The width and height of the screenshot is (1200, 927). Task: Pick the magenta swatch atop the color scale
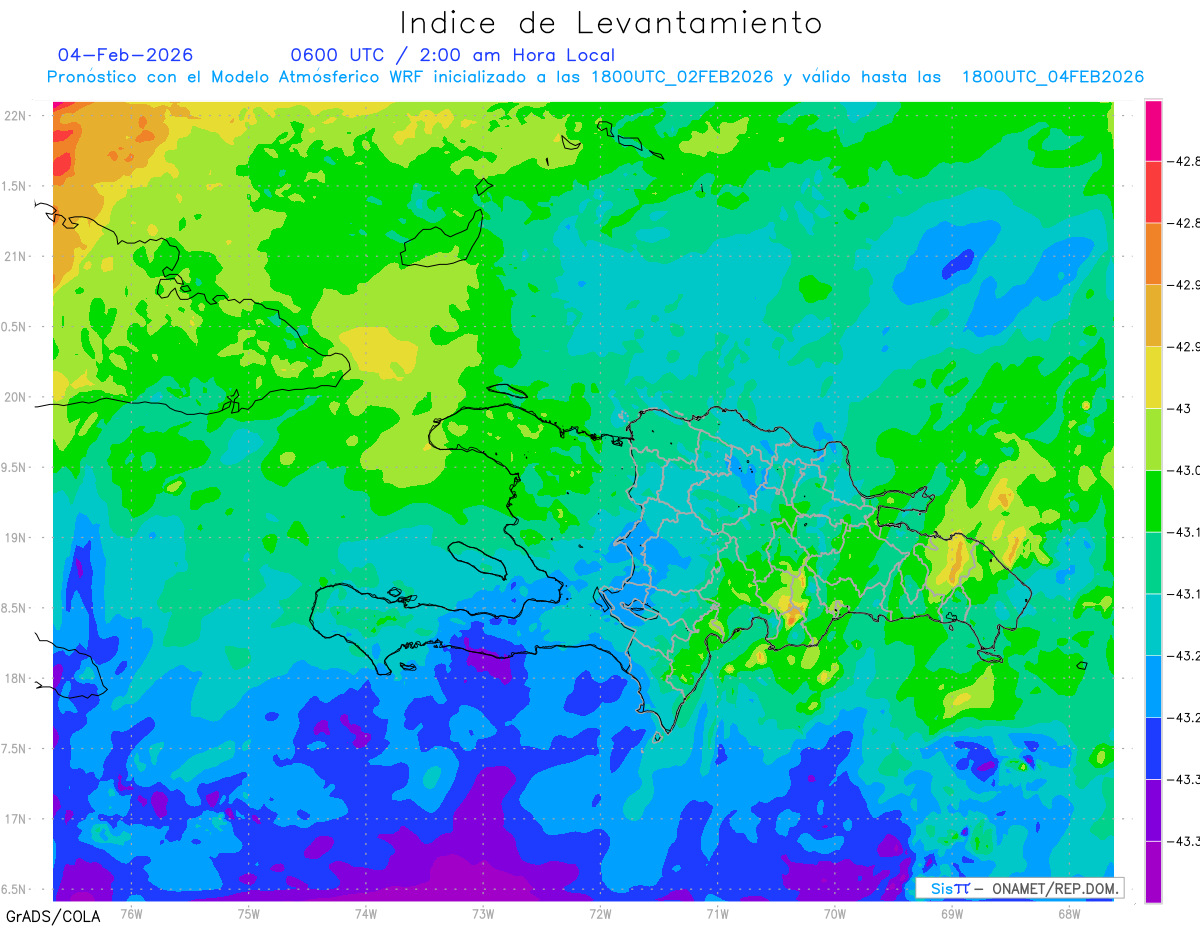(x=1153, y=130)
